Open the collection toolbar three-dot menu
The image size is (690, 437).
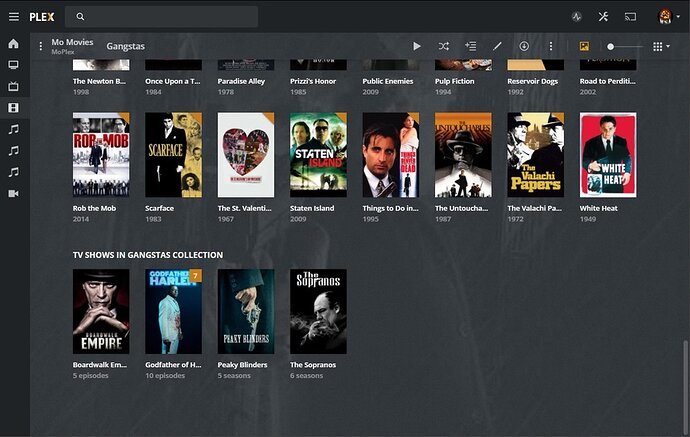point(550,46)
